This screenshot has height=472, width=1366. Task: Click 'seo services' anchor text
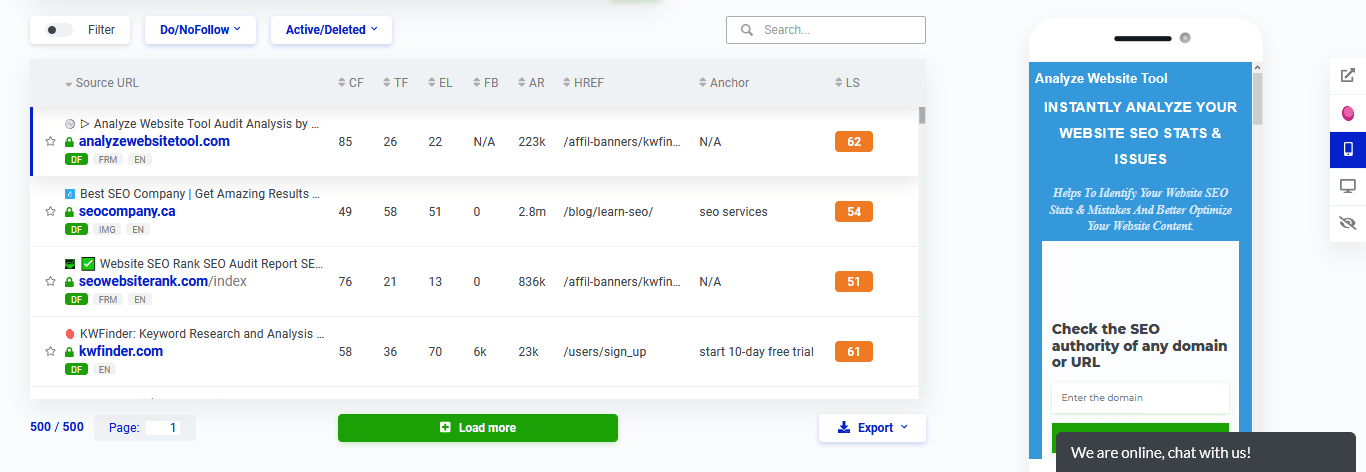click(x=733, y=212)
